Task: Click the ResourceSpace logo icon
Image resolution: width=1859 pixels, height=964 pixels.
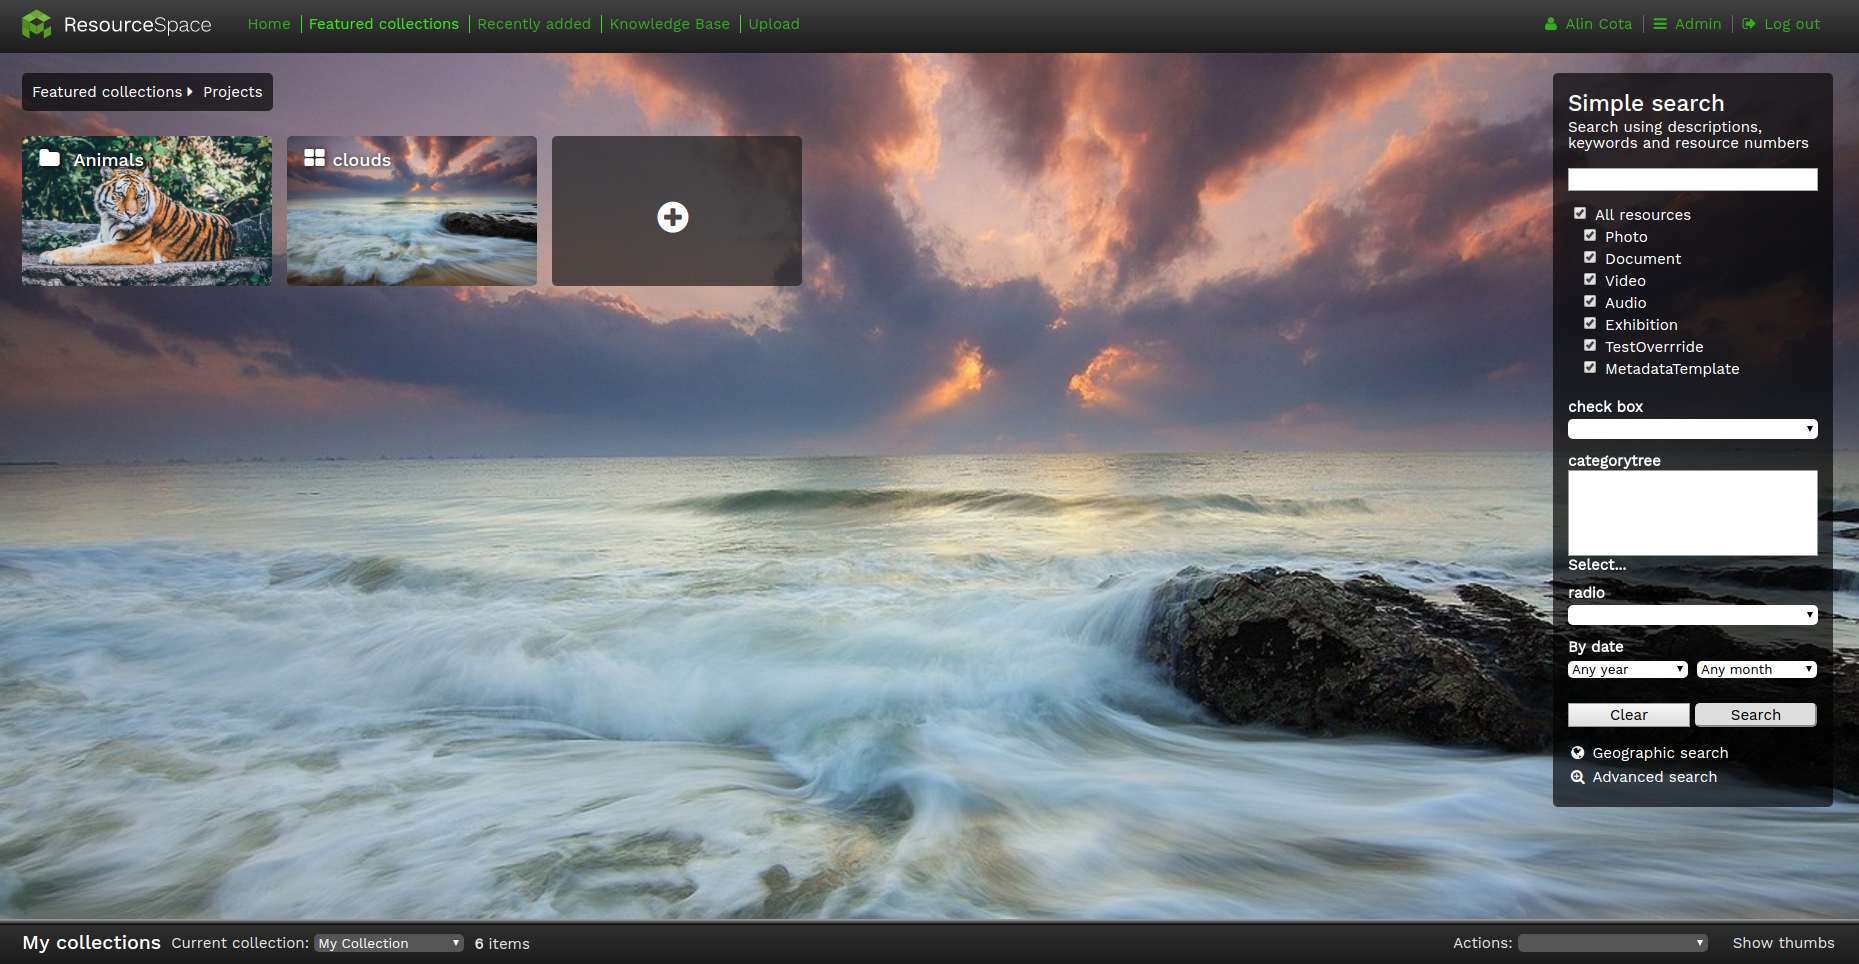Action: [37, 24]
